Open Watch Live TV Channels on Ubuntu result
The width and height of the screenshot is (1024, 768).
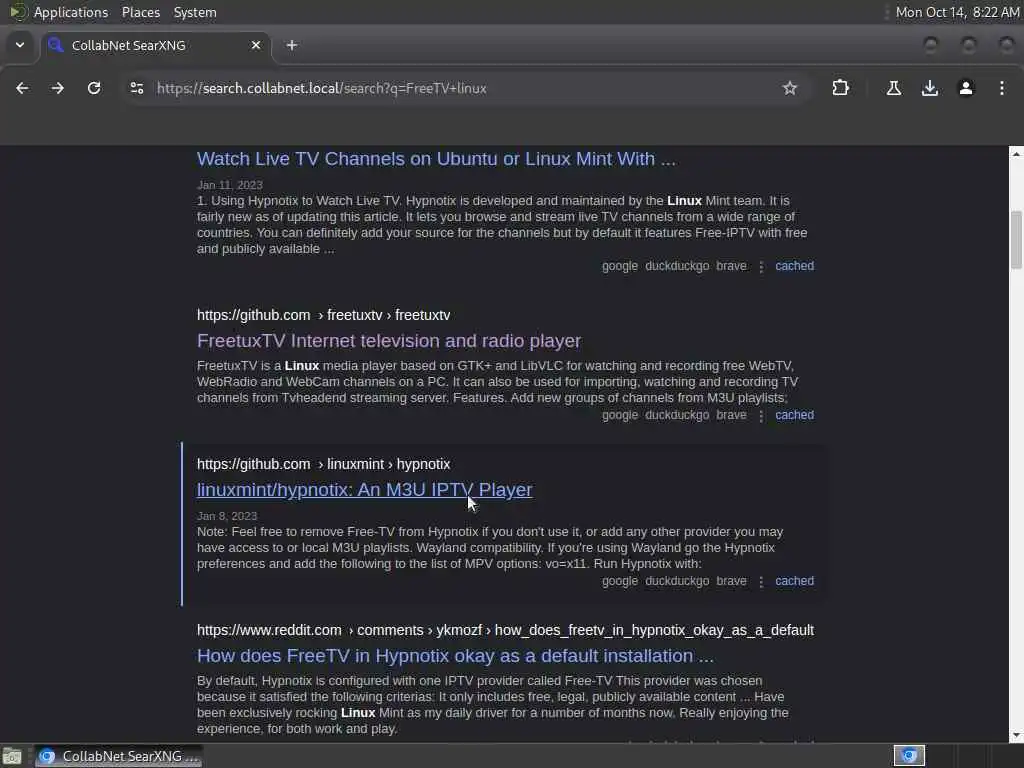436,159
